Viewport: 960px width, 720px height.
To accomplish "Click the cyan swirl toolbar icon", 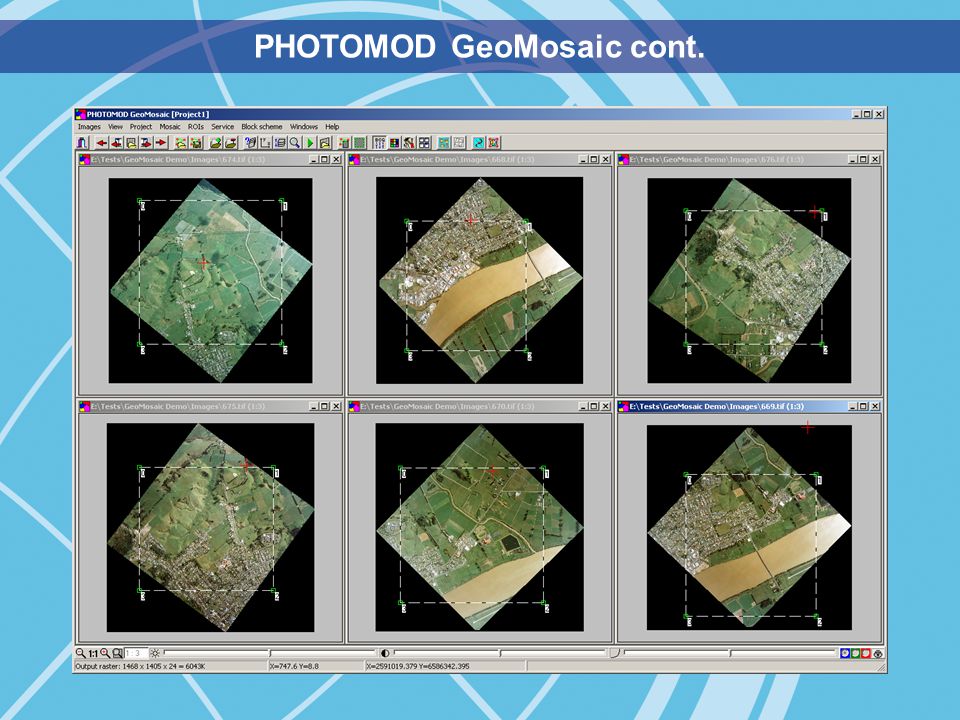I will [478, 143].
